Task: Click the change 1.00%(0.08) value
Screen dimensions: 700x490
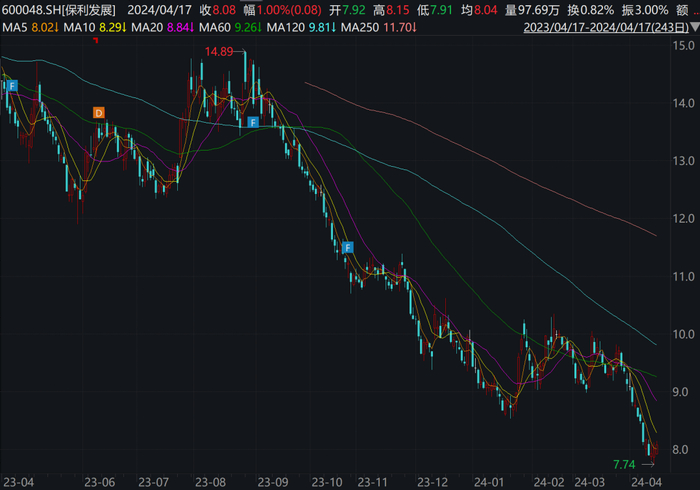Action: coord(289,10)
